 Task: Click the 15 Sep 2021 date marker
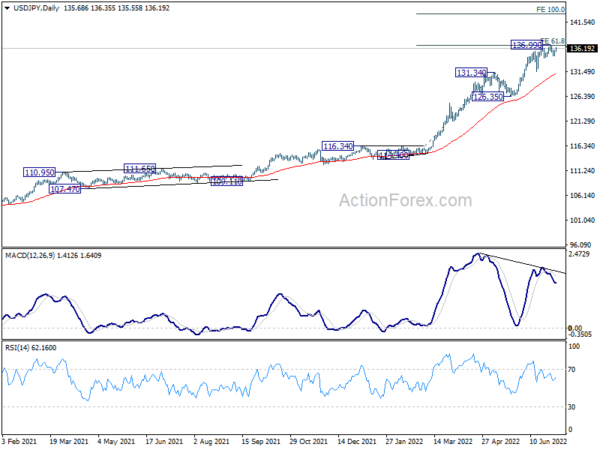pyautogui.click(x=261, y=441)
